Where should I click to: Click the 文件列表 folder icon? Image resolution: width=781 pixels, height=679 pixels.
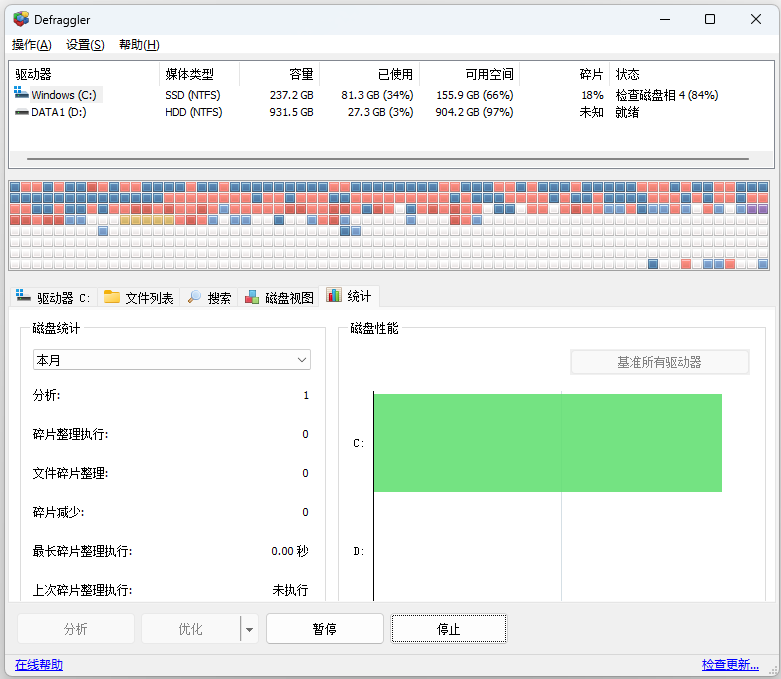tap(112, 297)
